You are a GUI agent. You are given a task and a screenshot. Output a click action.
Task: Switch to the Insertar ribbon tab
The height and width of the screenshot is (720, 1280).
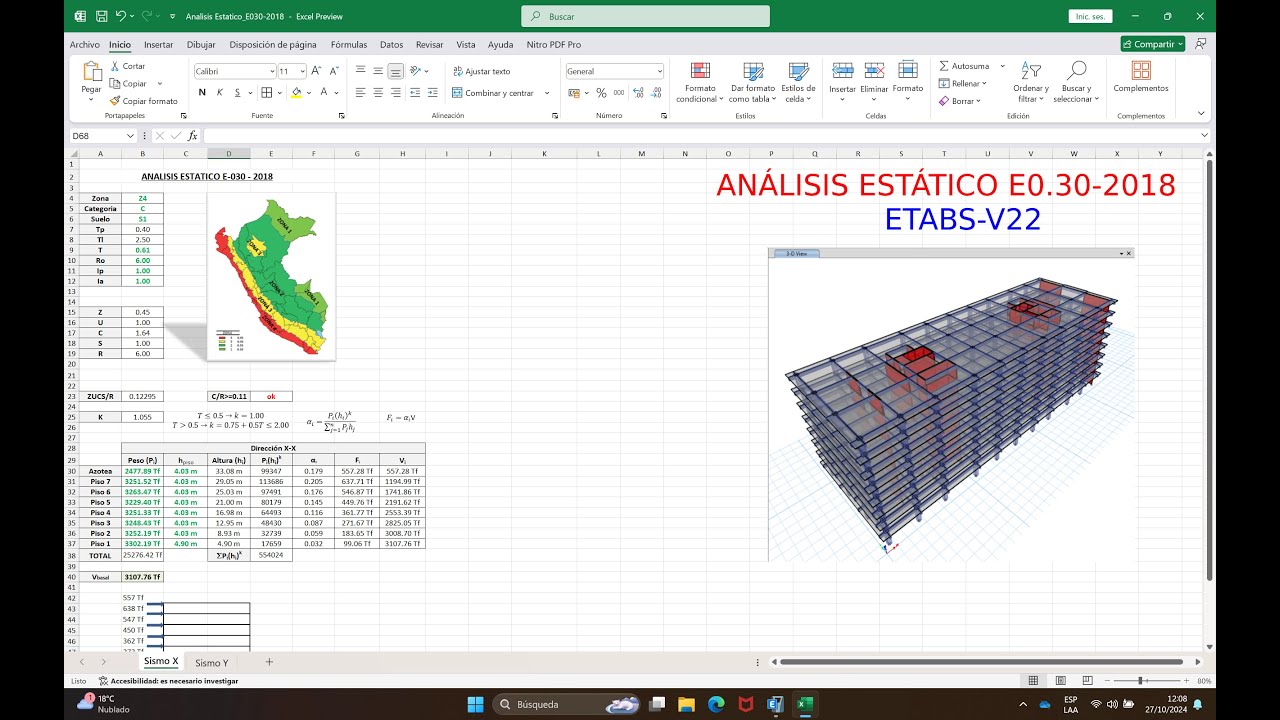click(158, 44)
